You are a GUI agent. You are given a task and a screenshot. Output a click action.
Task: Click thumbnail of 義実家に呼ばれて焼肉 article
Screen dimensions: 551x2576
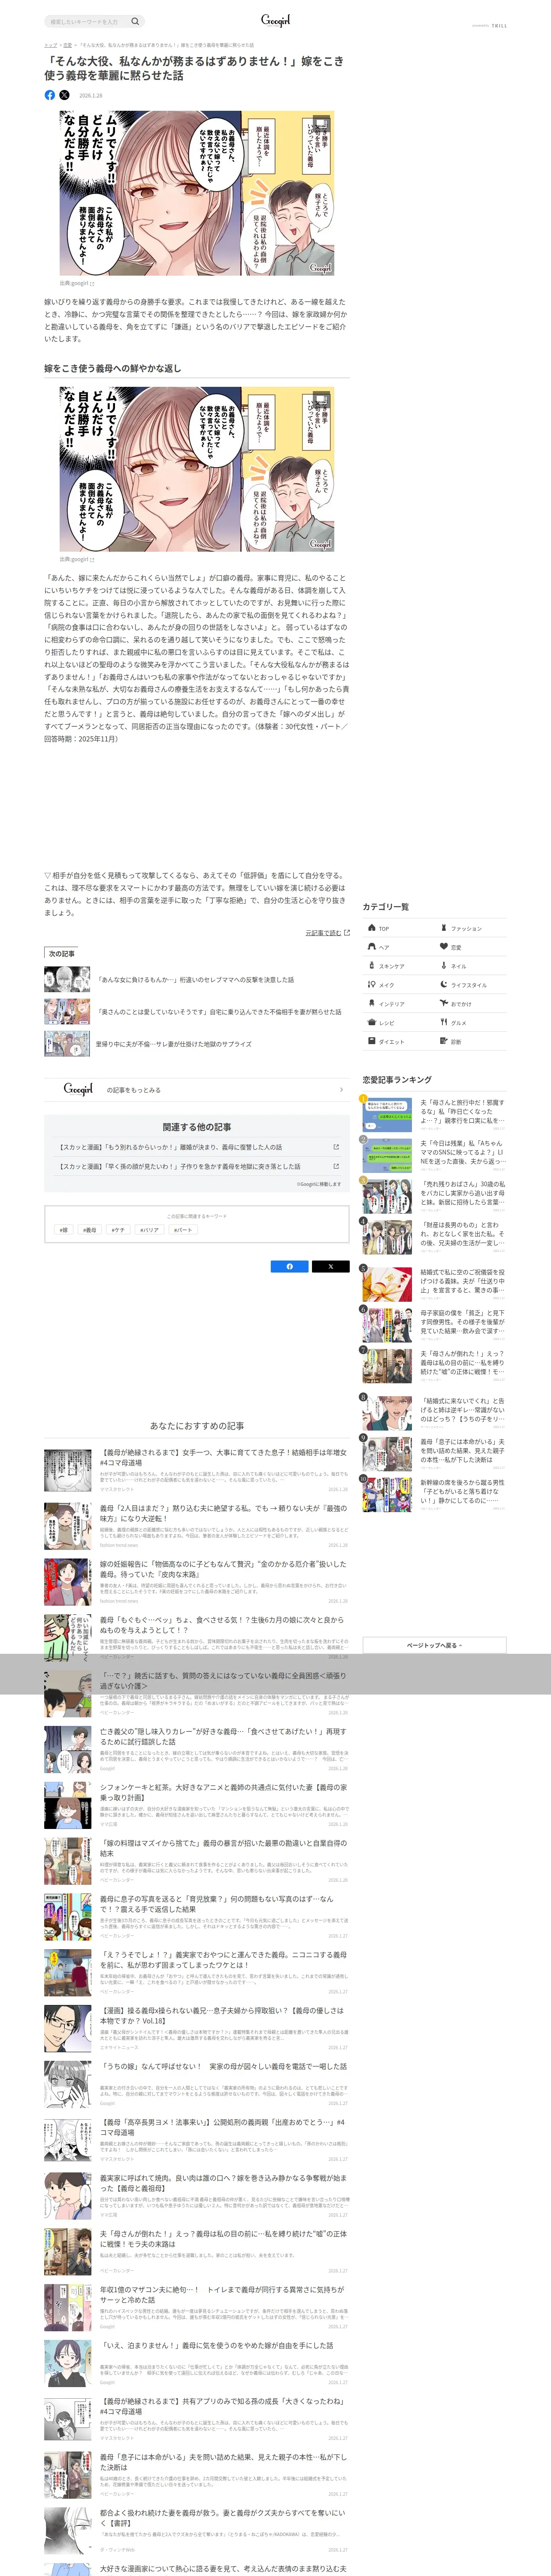coord(68,2195)
